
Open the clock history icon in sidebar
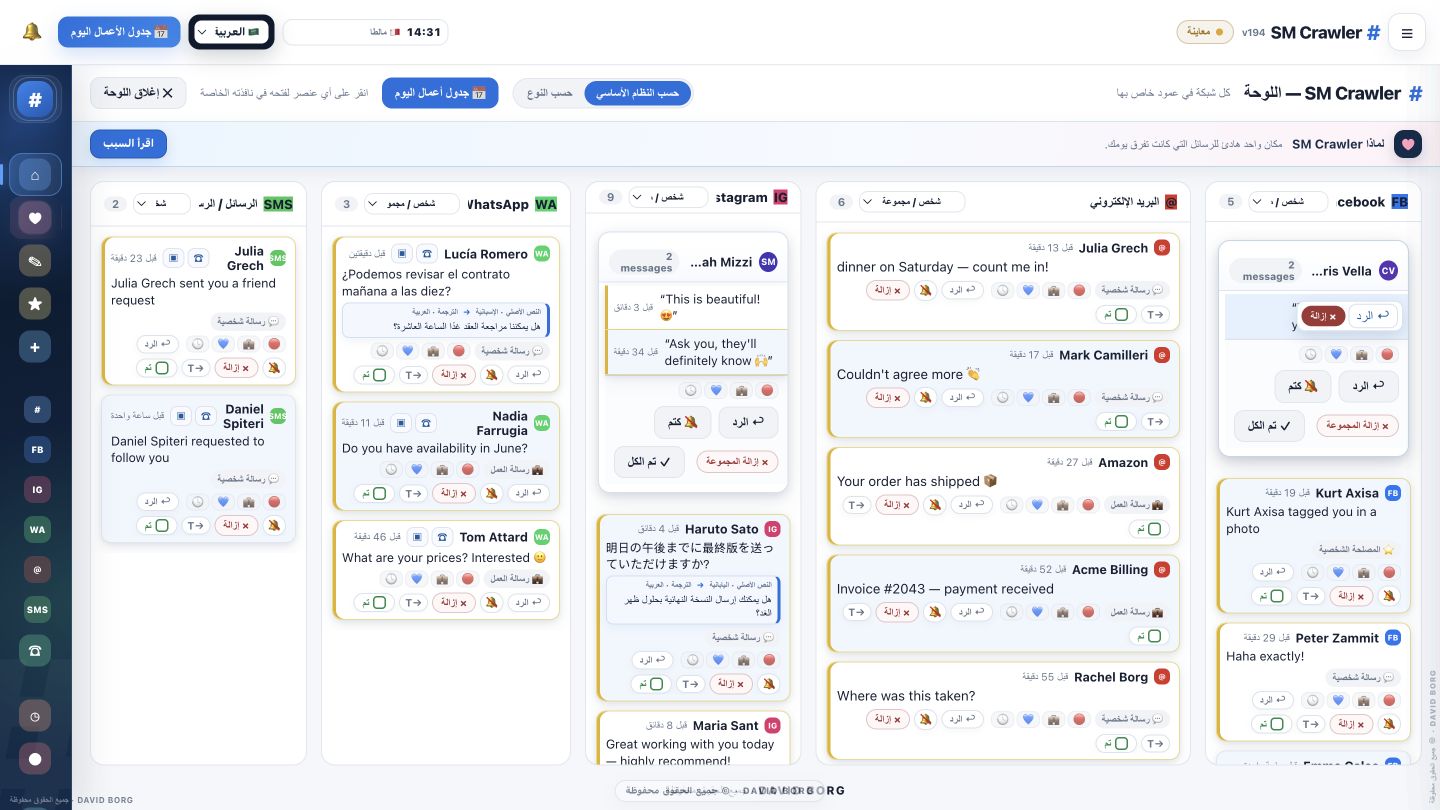pos(35,716)
